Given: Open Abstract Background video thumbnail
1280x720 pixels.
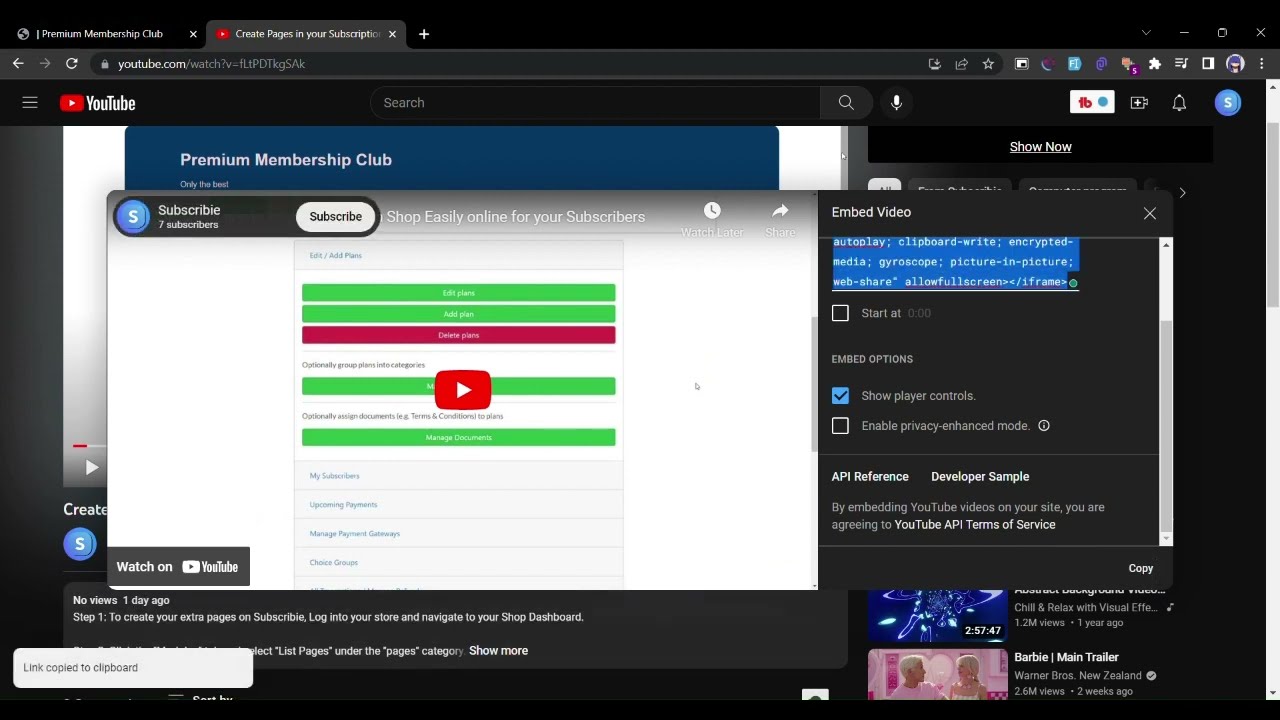Looking at the screenshot, I should point(937,615).
